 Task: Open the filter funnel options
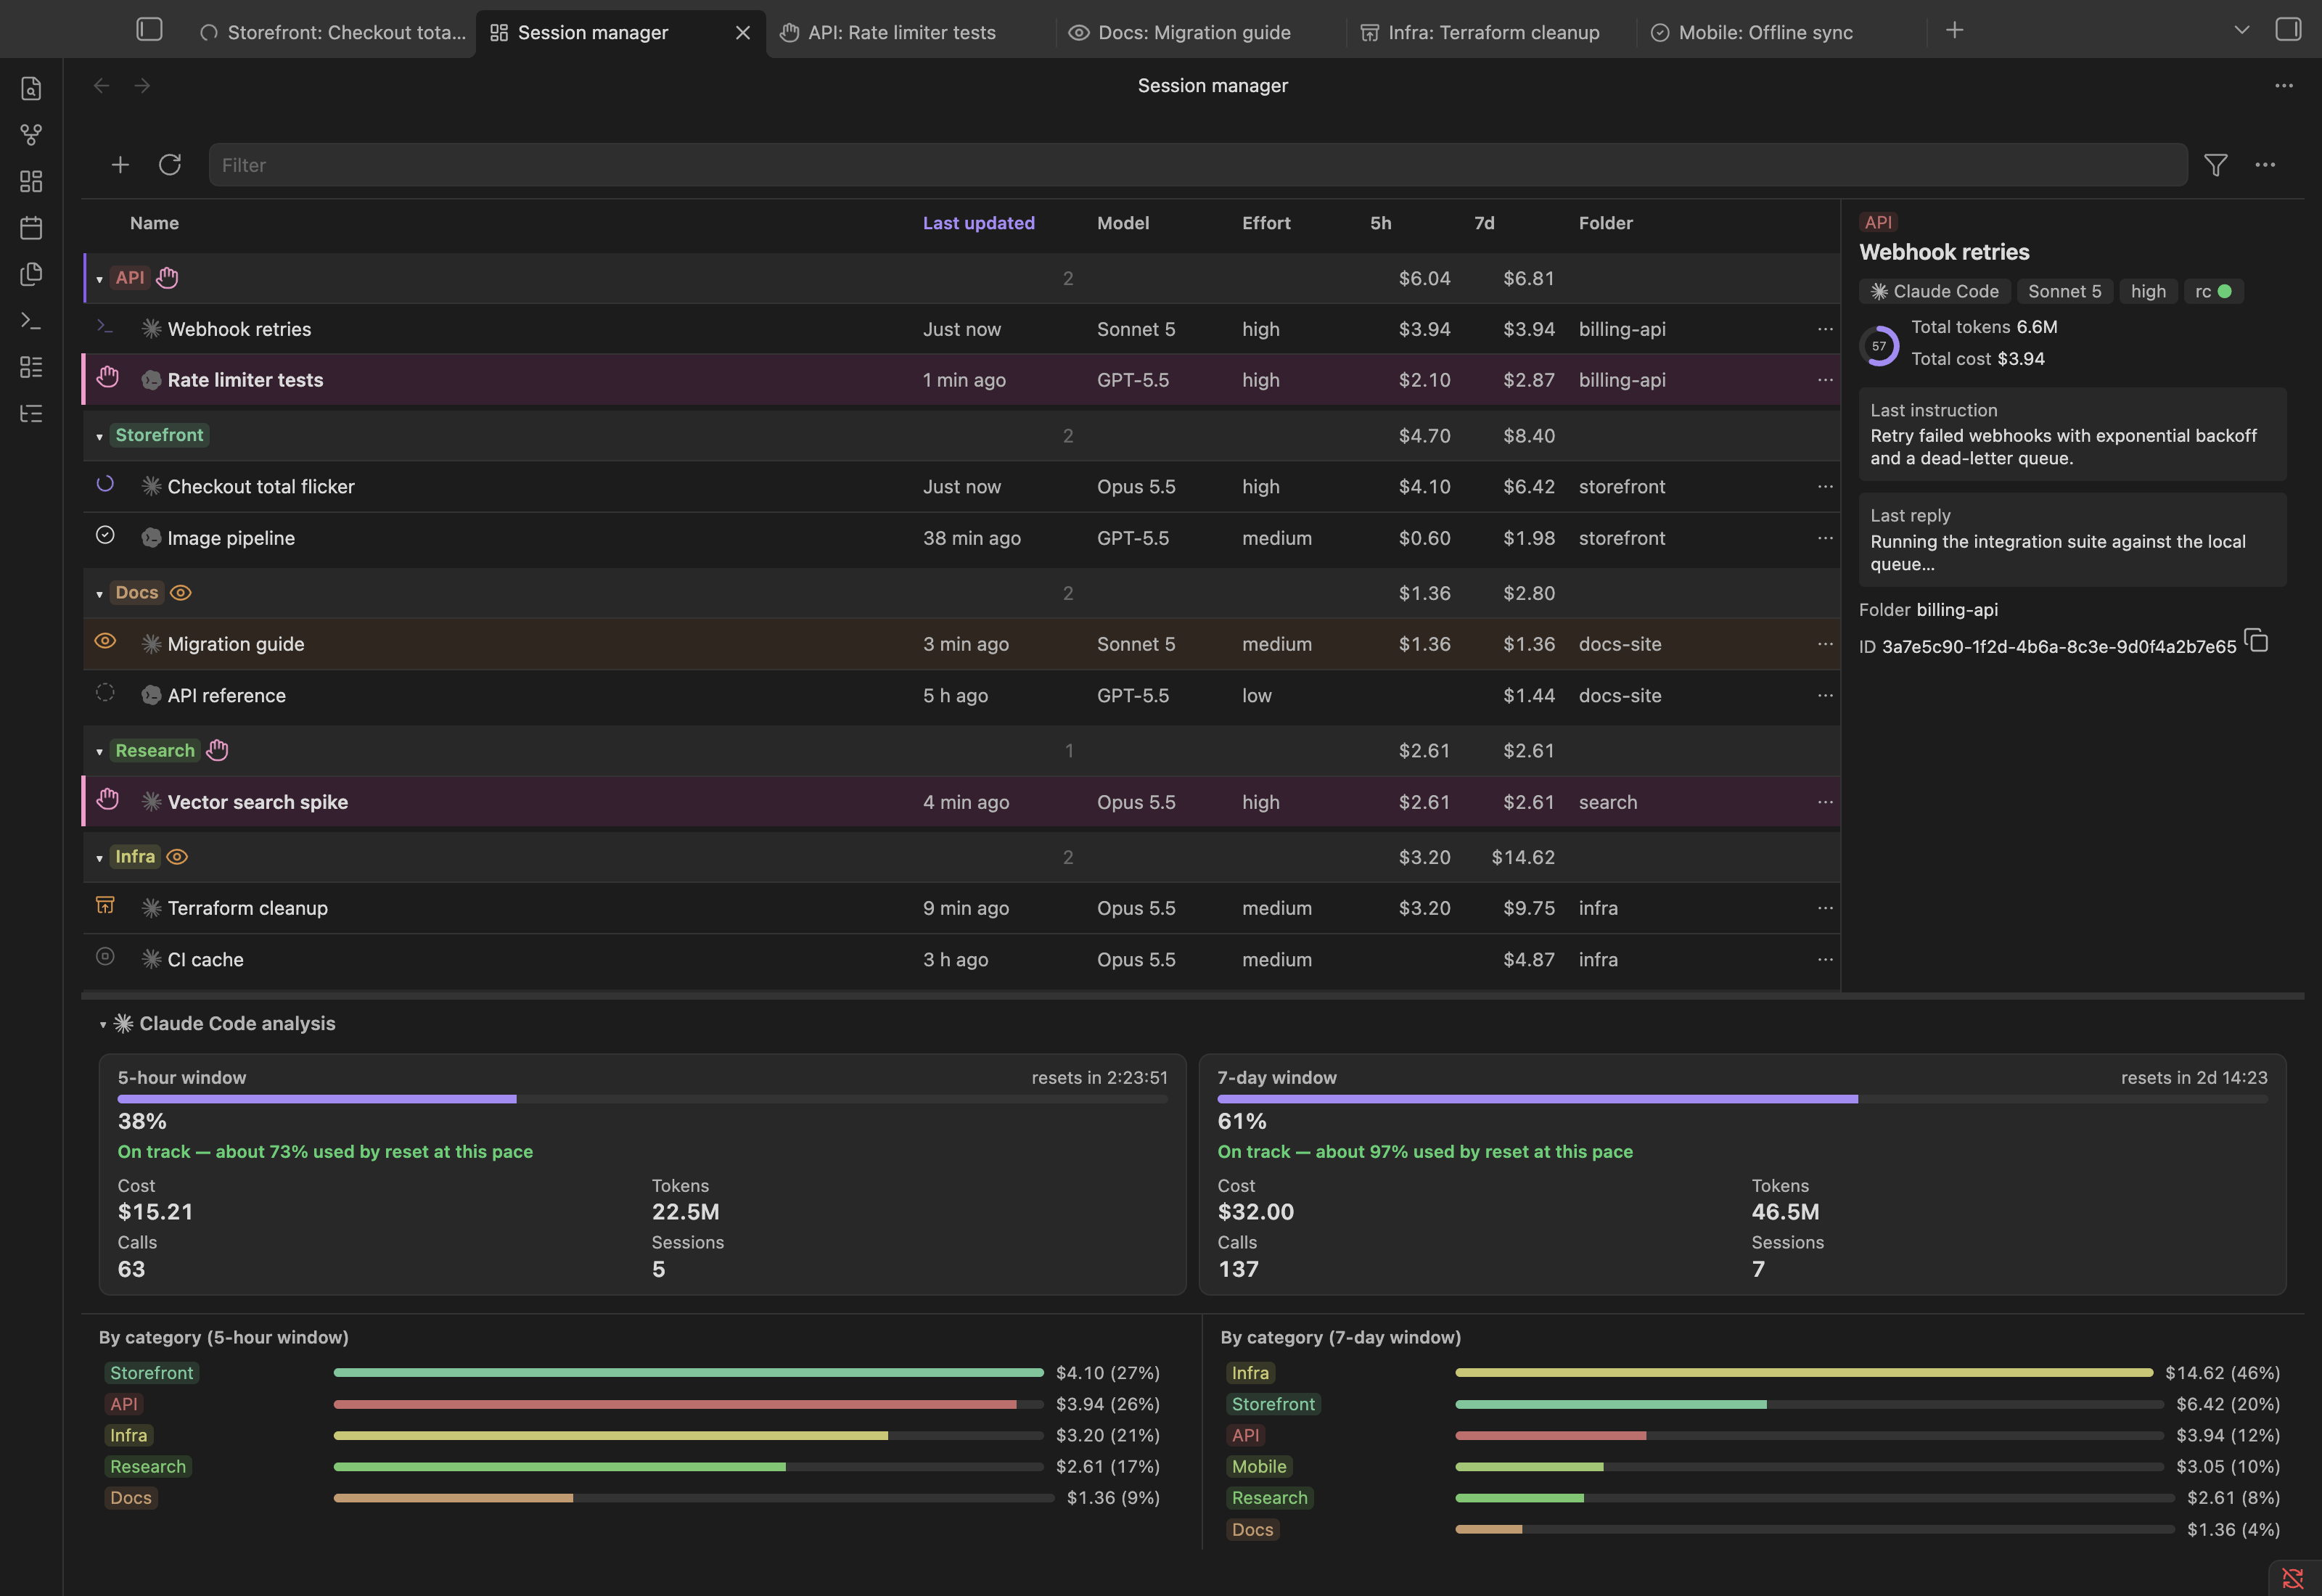(2216, 164)
